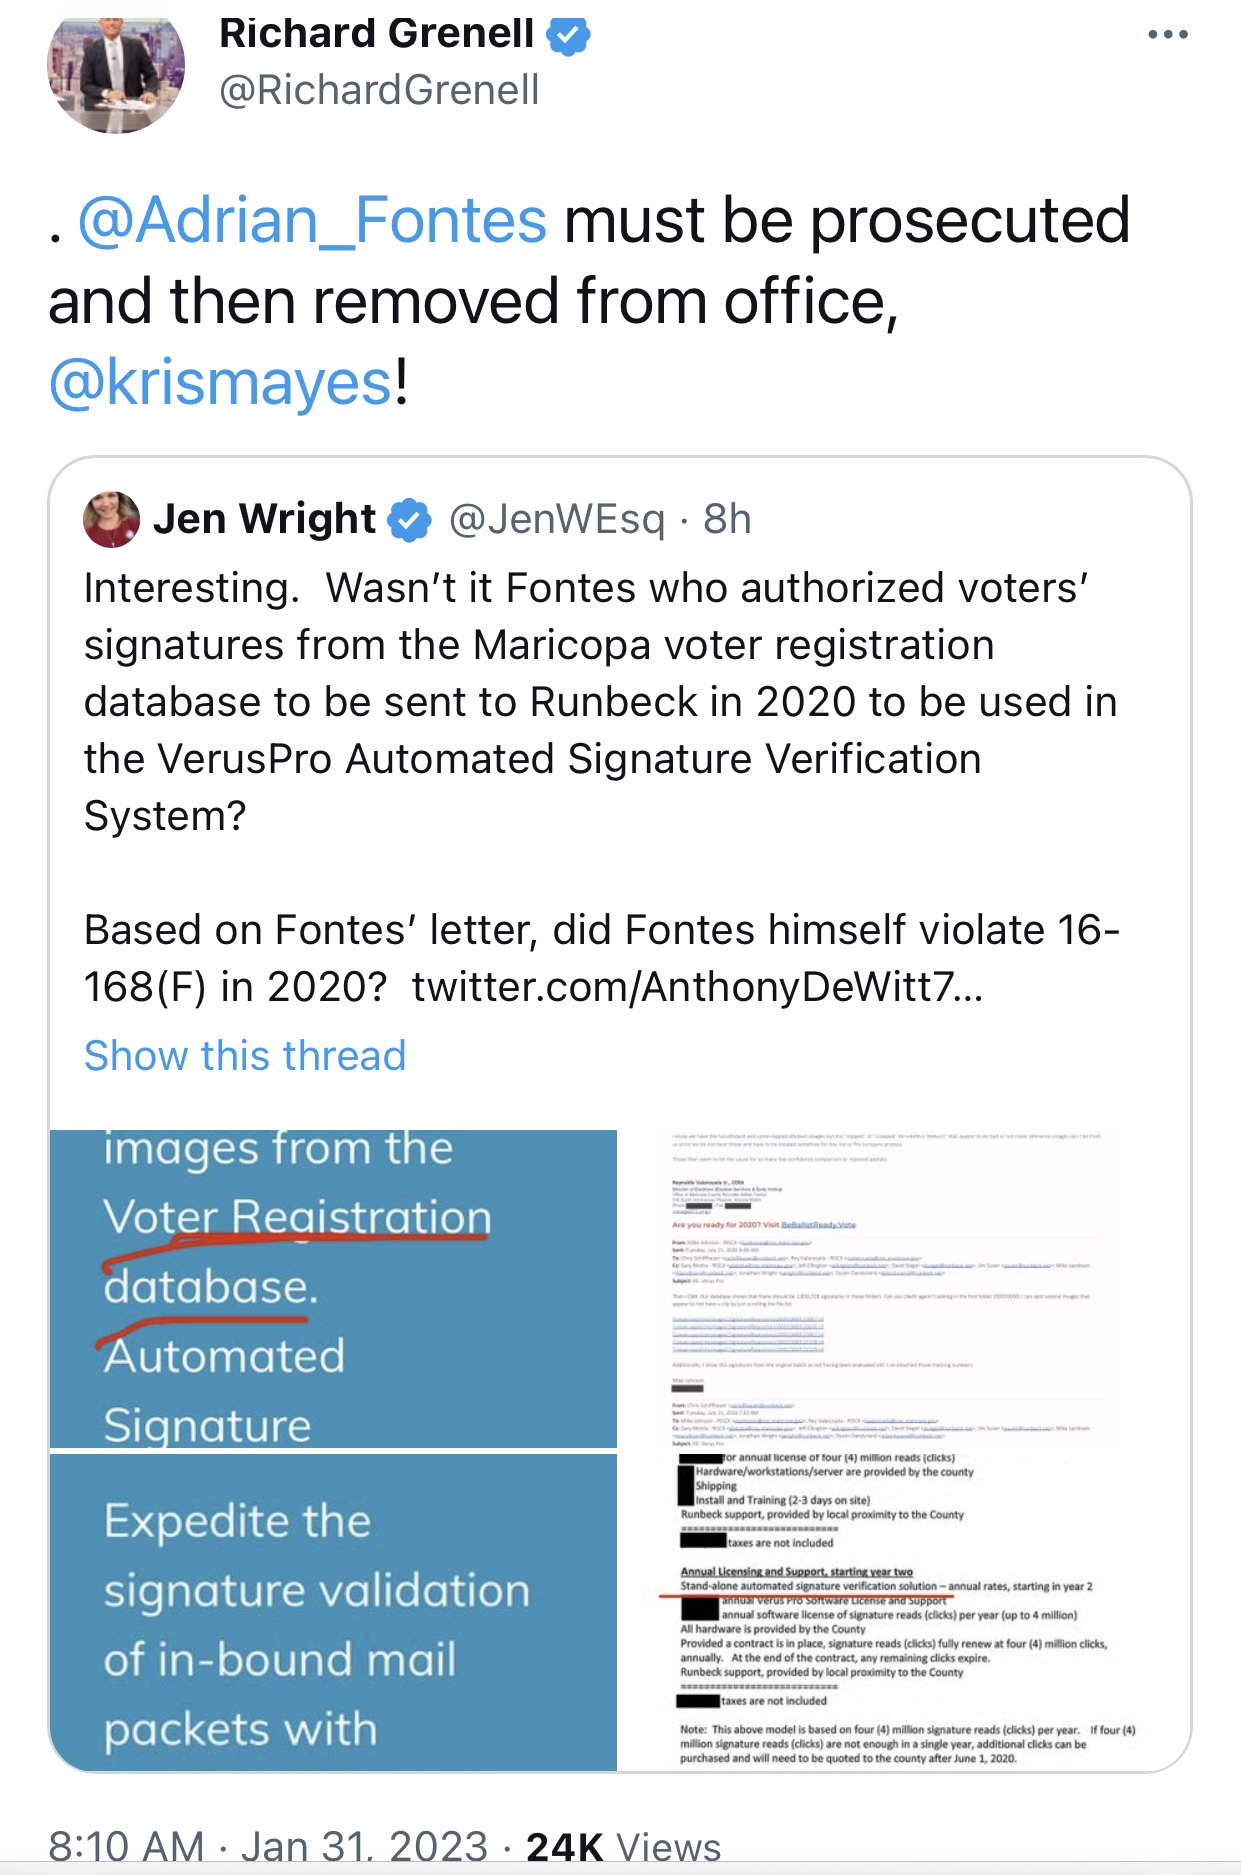Open the Expedite signature validation image
Viewport: 1241px width, 1875px height.
[x=333, y=1612]
